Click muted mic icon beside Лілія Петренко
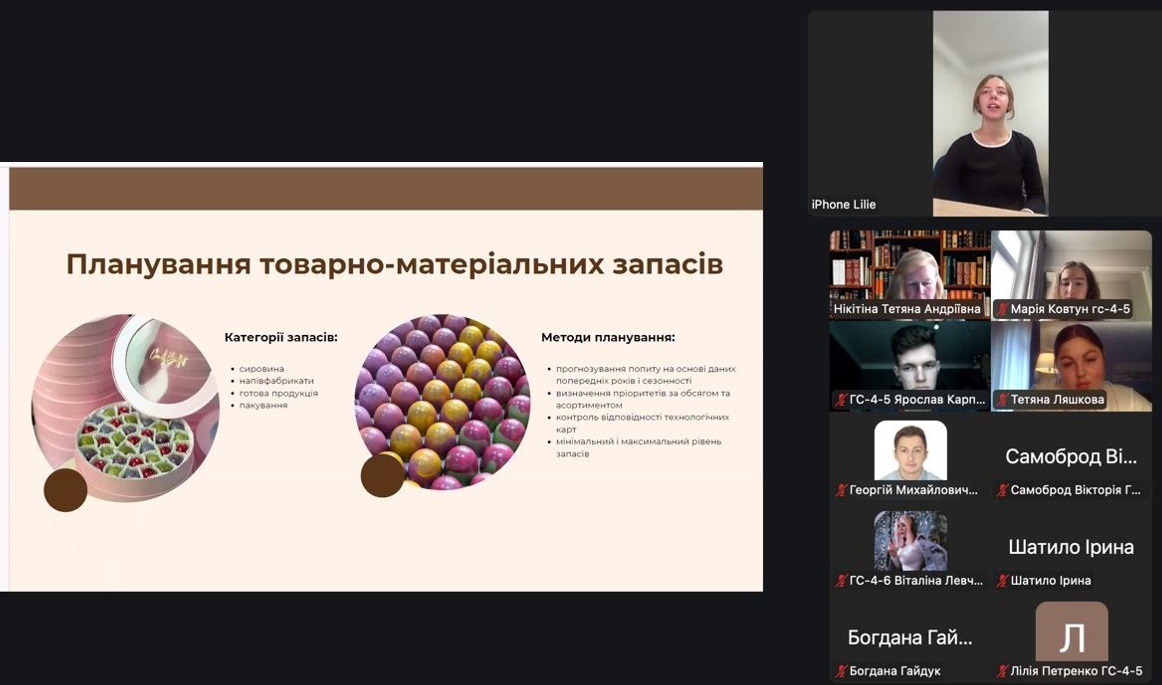 click(1002, 671)
